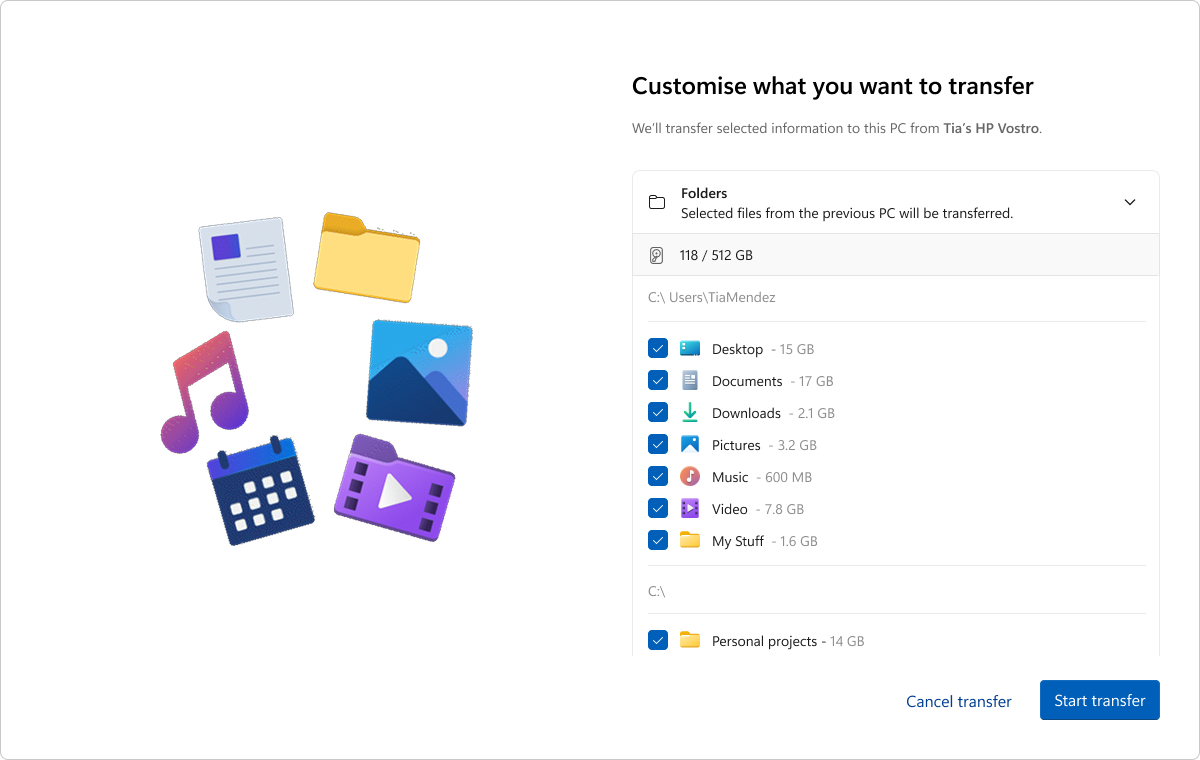This screenshot has height=760, width=1200.
Task: Click the Pictures folder icon
Action: tap(690, 445)
